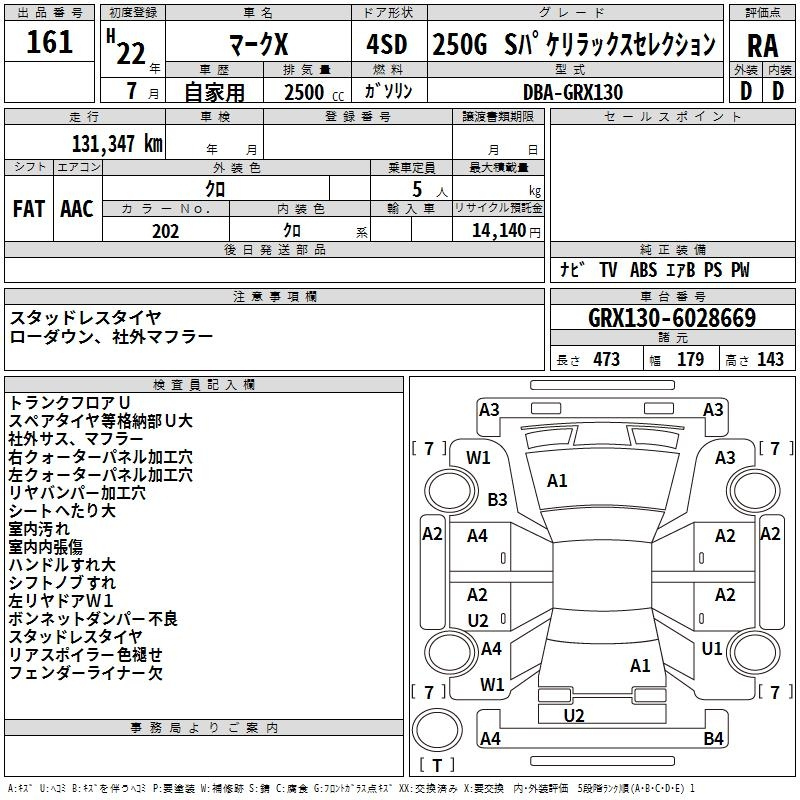Click the model code DBA-GRX130
The image size is (800, 800).
pos(572,92)
